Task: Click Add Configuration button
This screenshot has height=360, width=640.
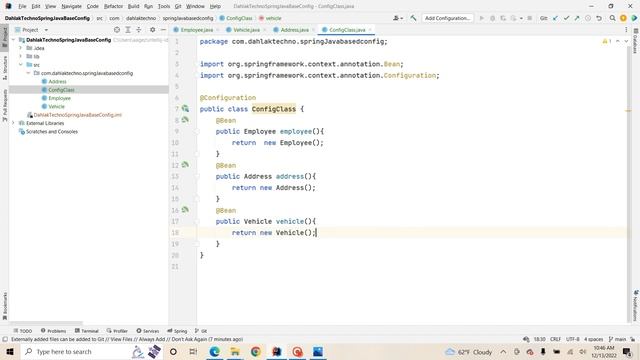Action: tap(447, 18)
